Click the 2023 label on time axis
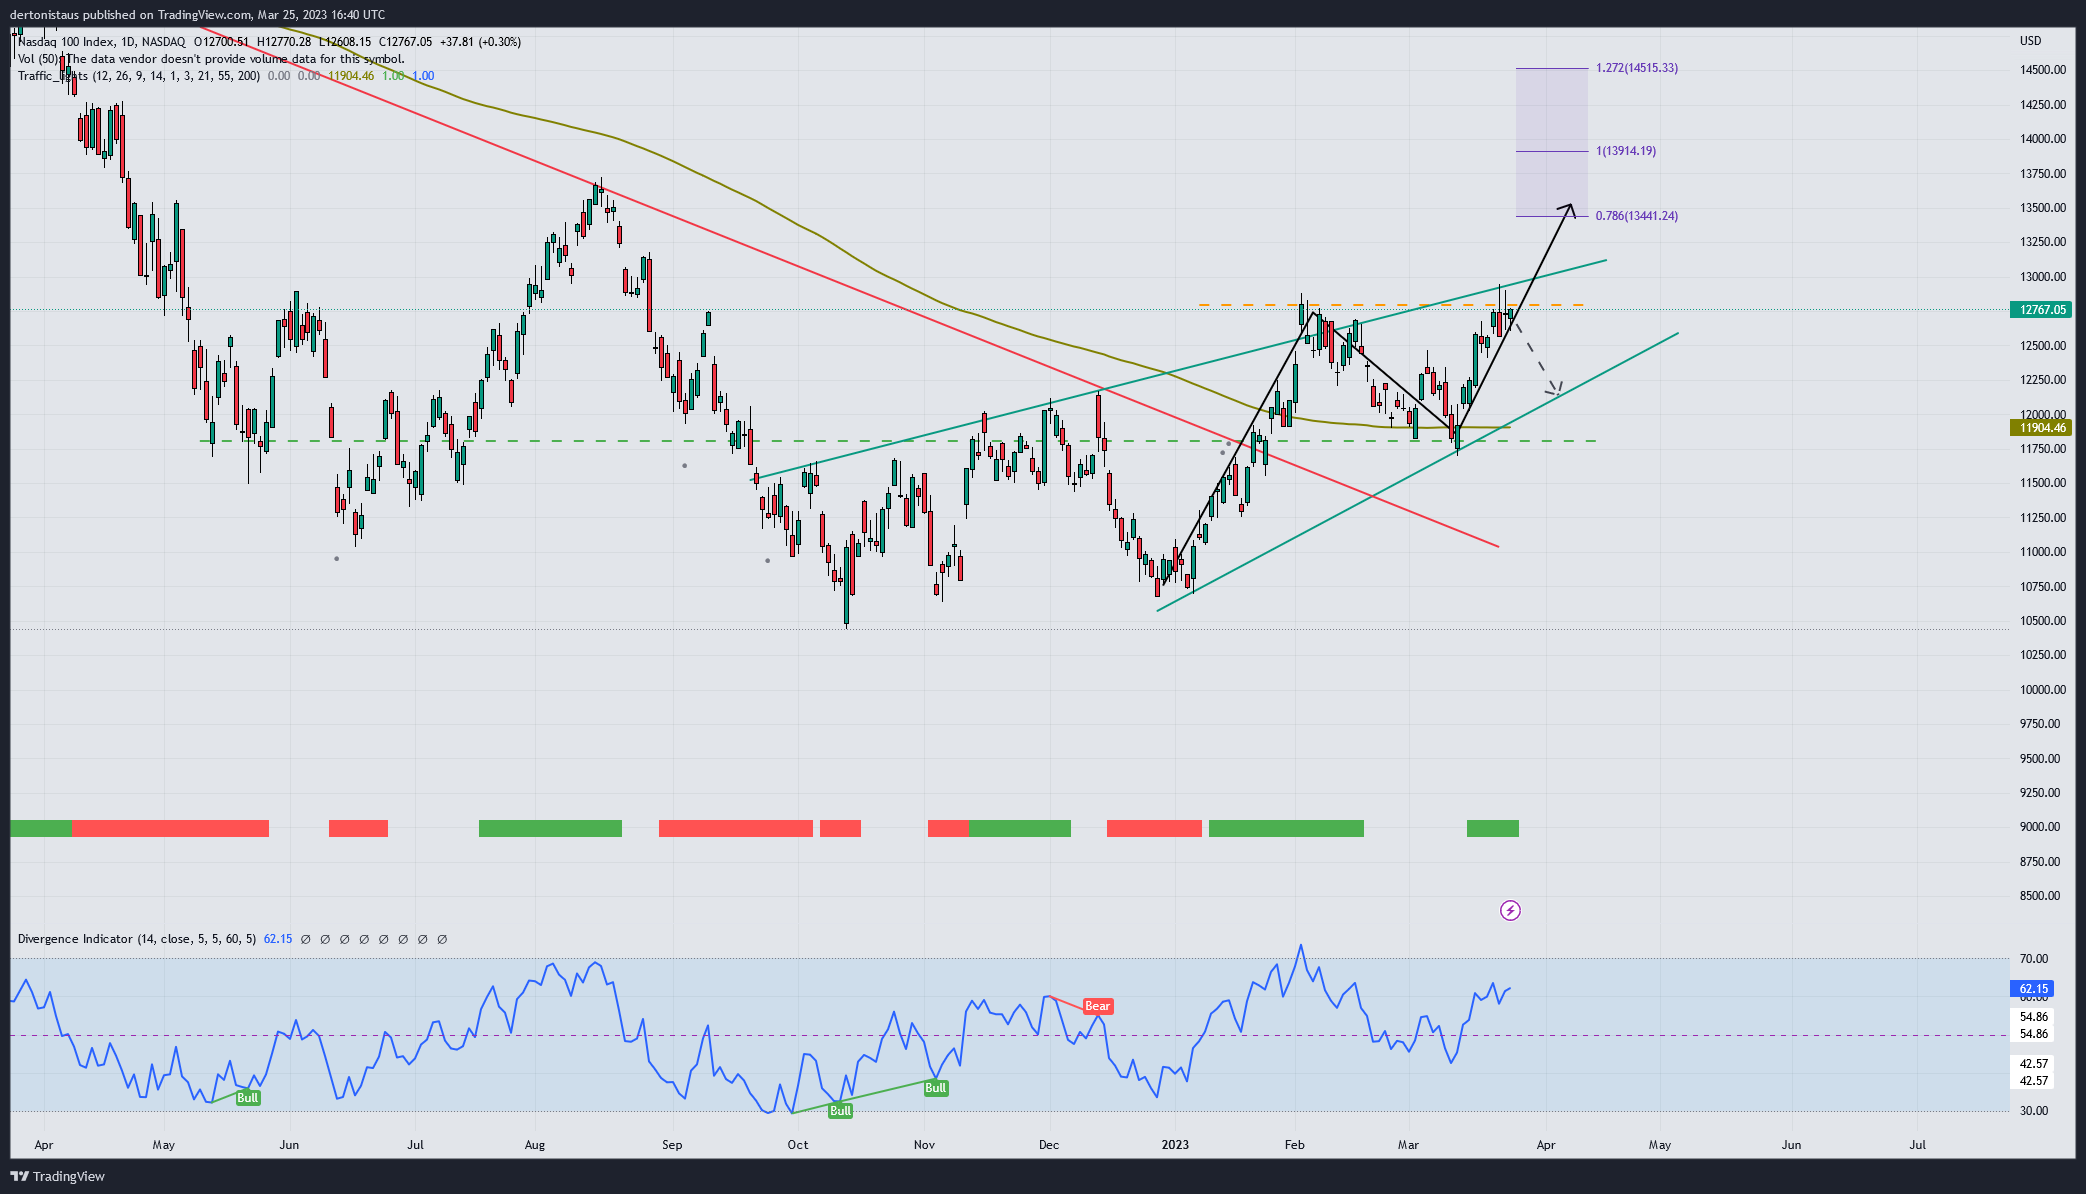The image size is (2086, 1194). (1175, 1145)
